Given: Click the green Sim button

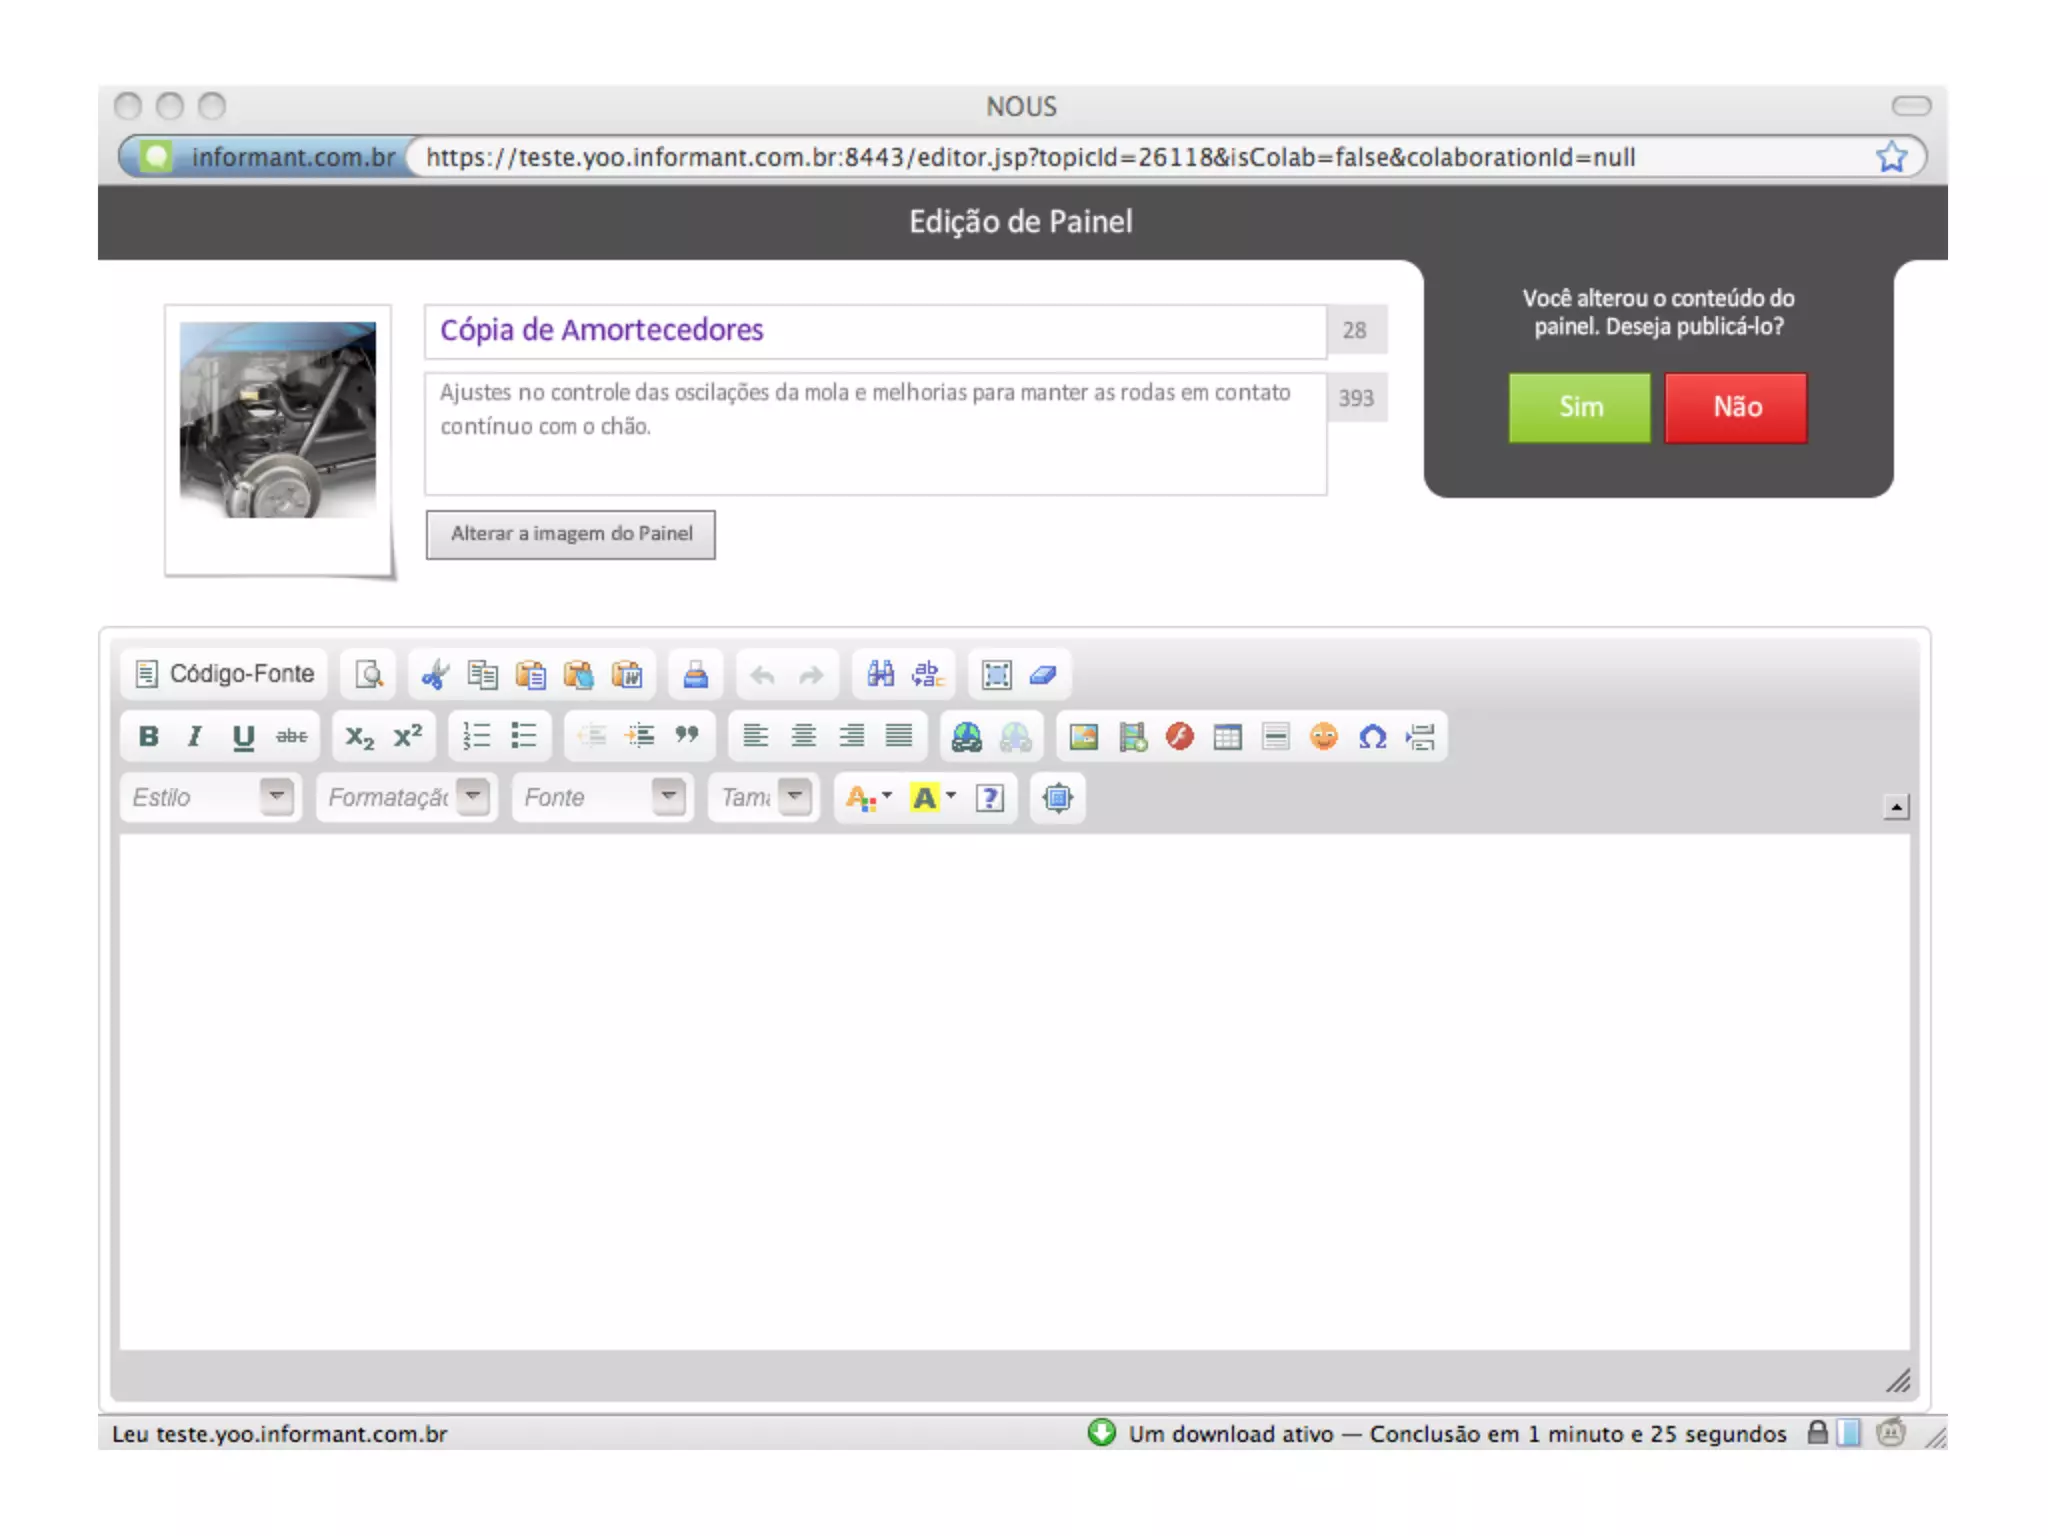Looking at the screenshot, I should point(1579,407).
